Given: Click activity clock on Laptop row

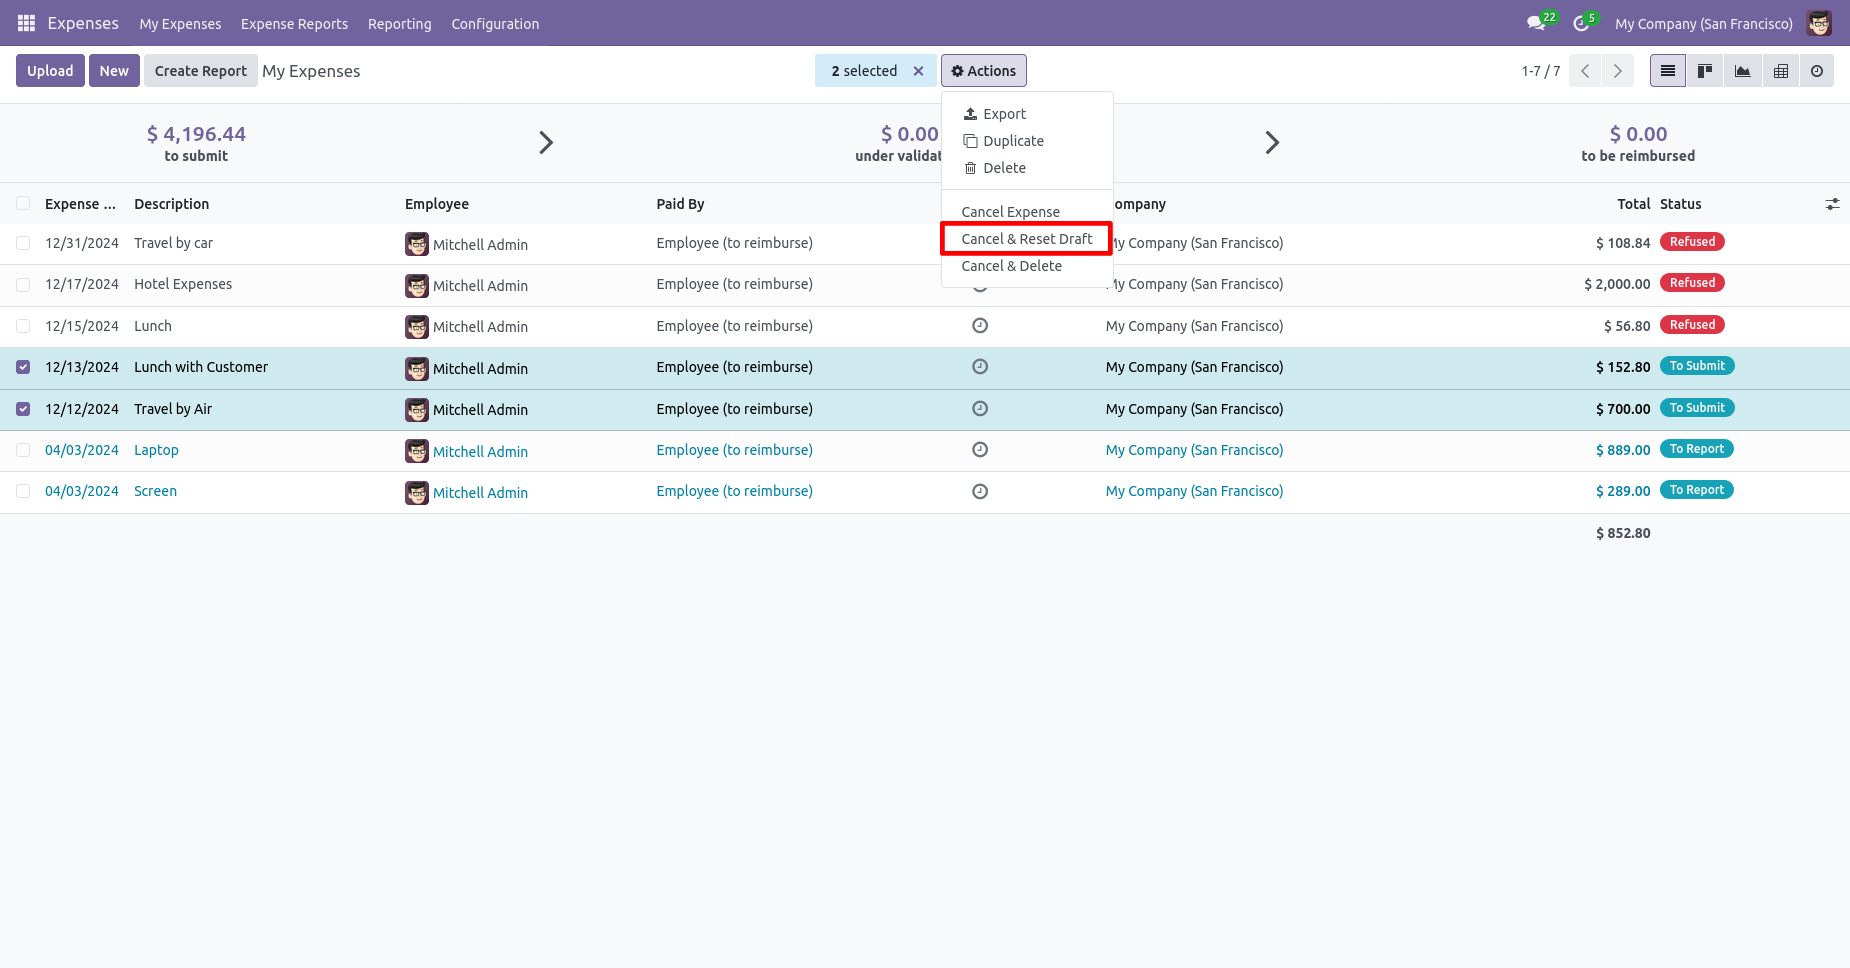Looking at the screenshot, I should (x=980, y=450).
